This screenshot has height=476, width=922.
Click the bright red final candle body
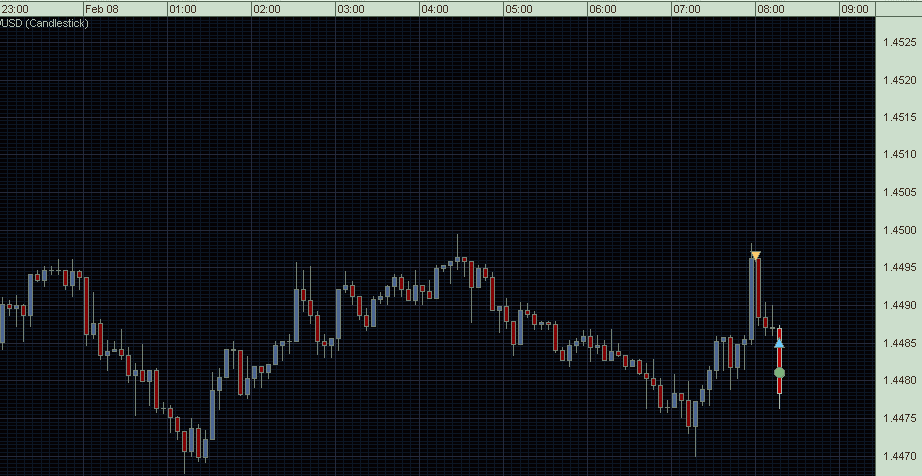(780, 361)
